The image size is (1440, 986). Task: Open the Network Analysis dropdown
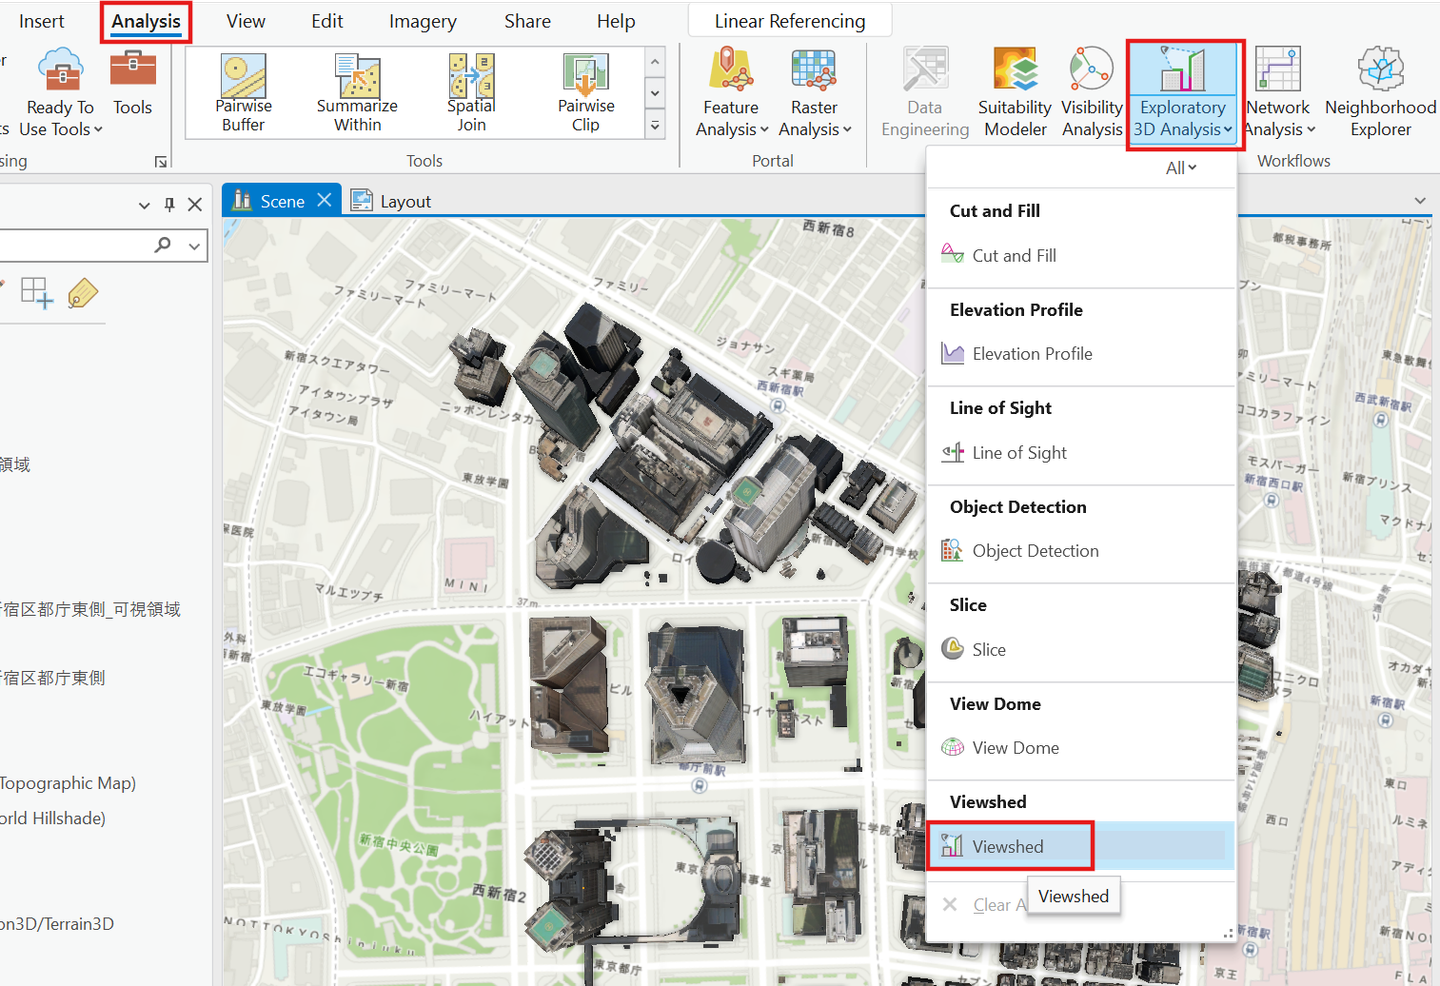pyautogui.click(x=1278, y=92)
